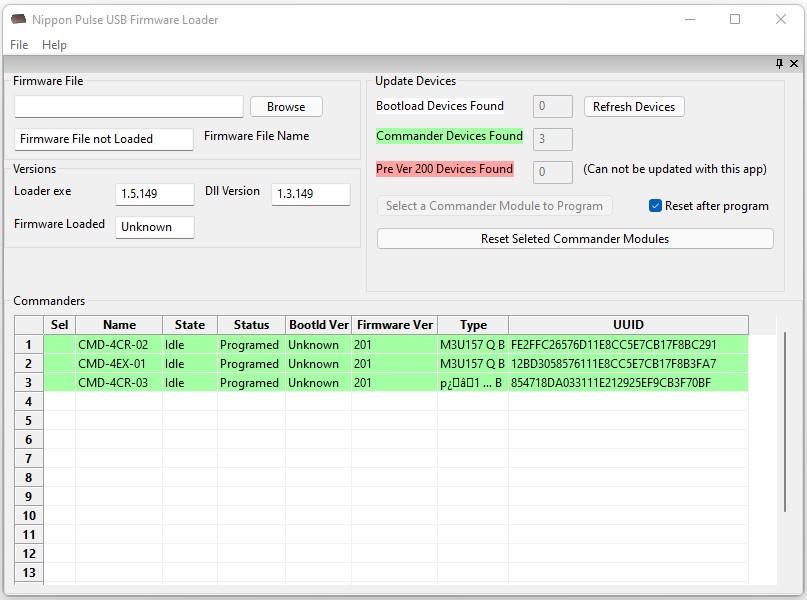Image resolution: width=807 pixels, height=600 pixels.
Task: Pin the panel using the pushpin icon
Action: tap(779, 63)
